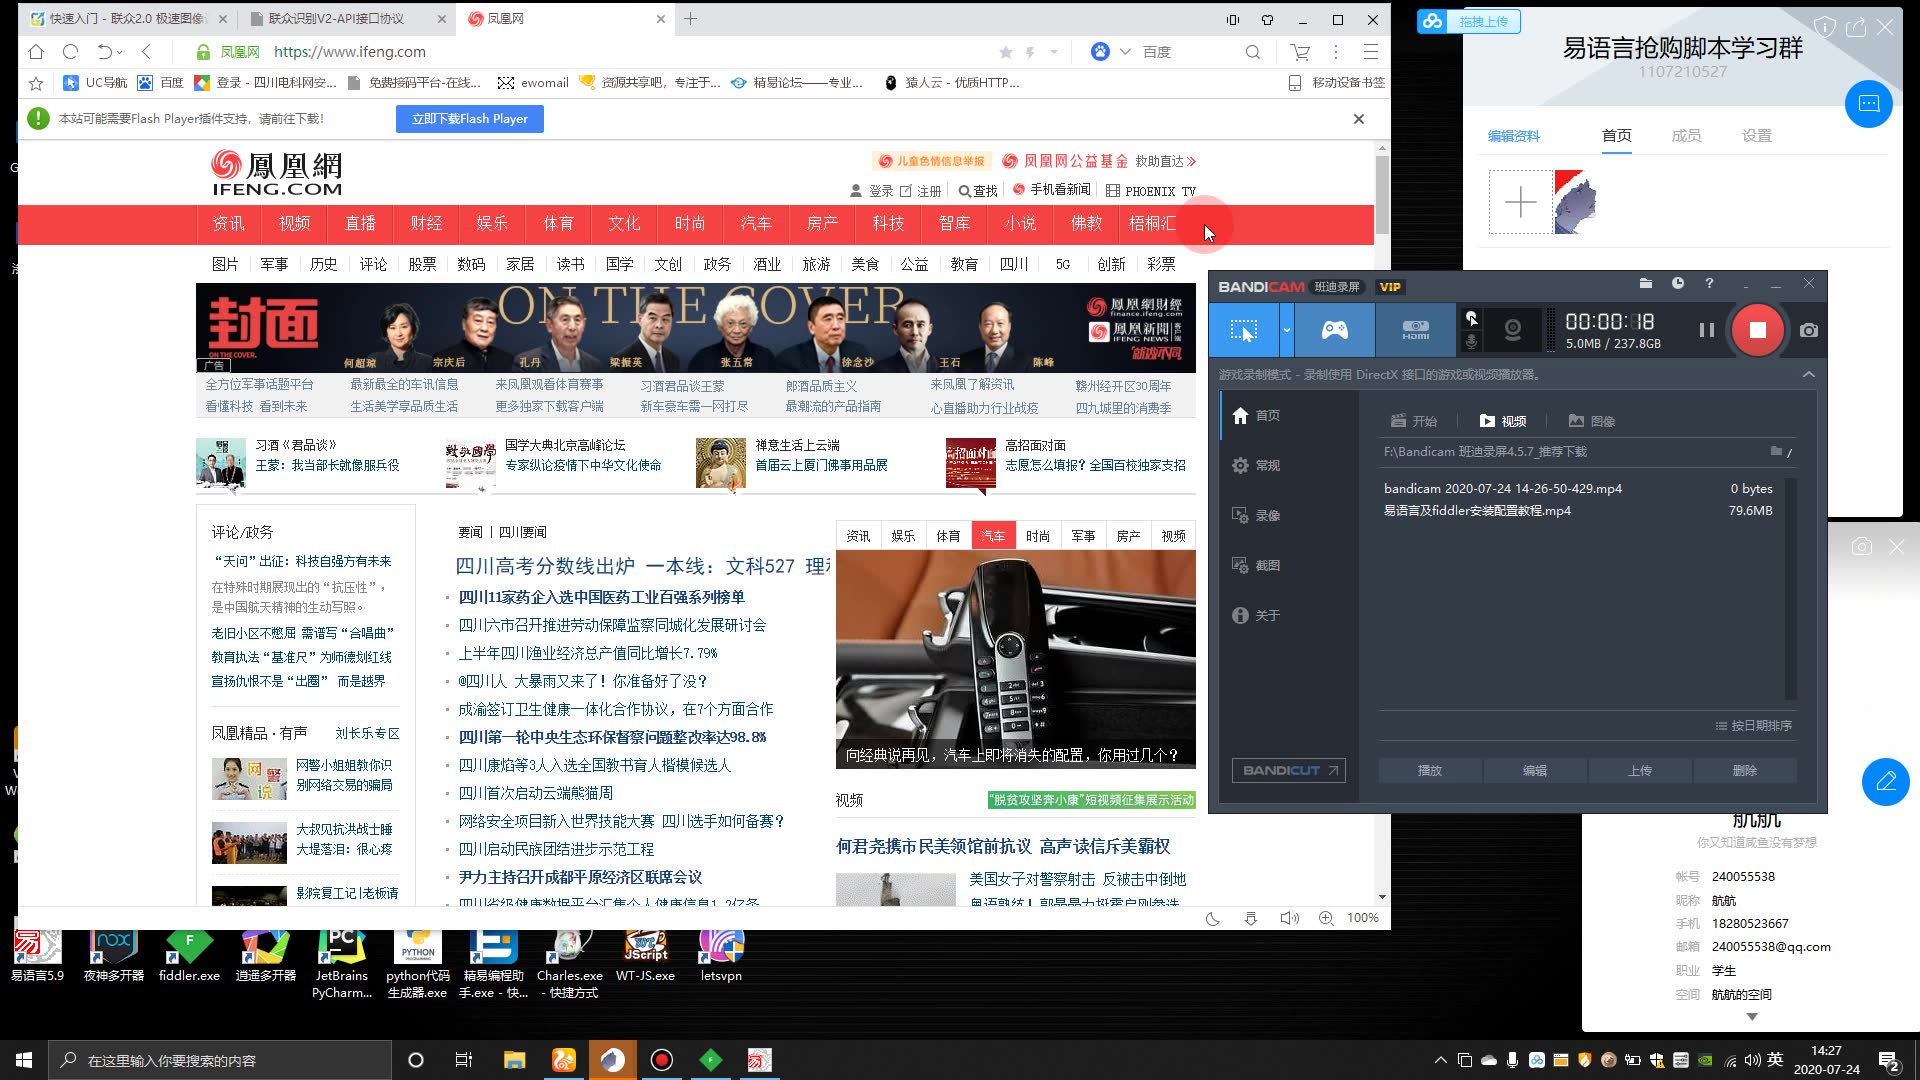Screen dimensions: 1920x1080
Task: Collapse the Bandicam mode description bar
Action: point(1809,374)
